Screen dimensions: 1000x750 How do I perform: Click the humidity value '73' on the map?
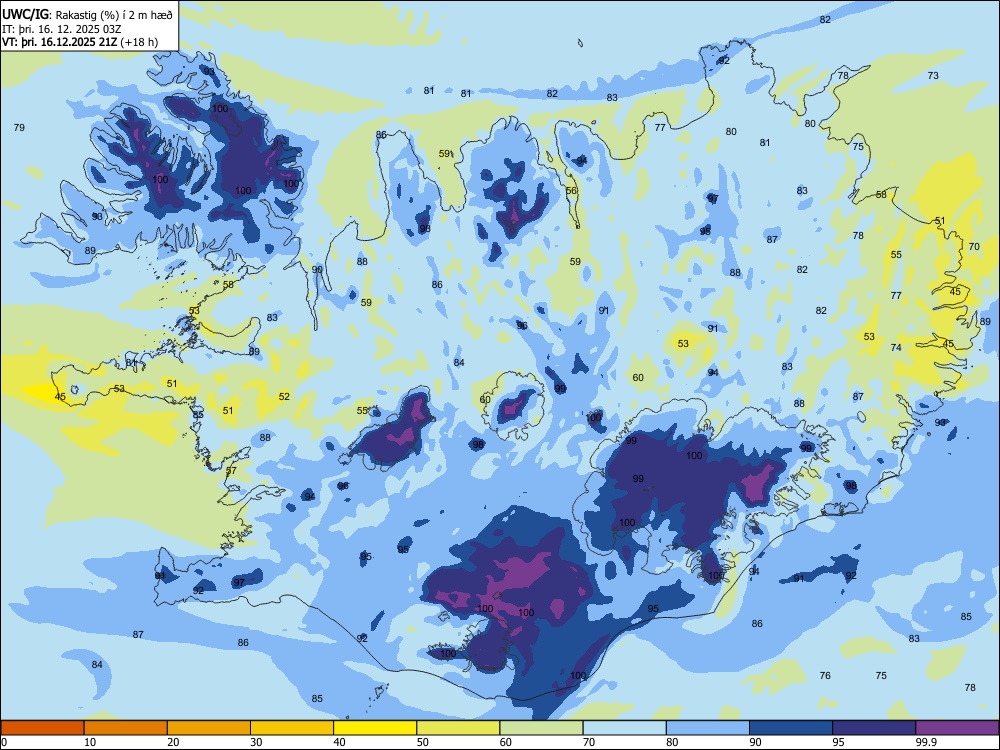(933, 75)
